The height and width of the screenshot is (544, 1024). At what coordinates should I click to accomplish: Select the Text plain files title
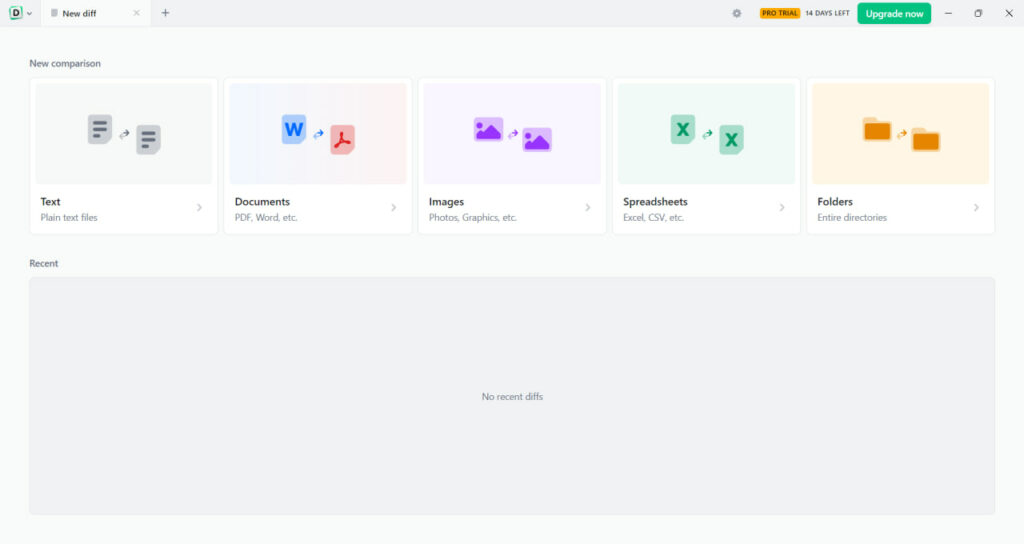tap(50, 202)
